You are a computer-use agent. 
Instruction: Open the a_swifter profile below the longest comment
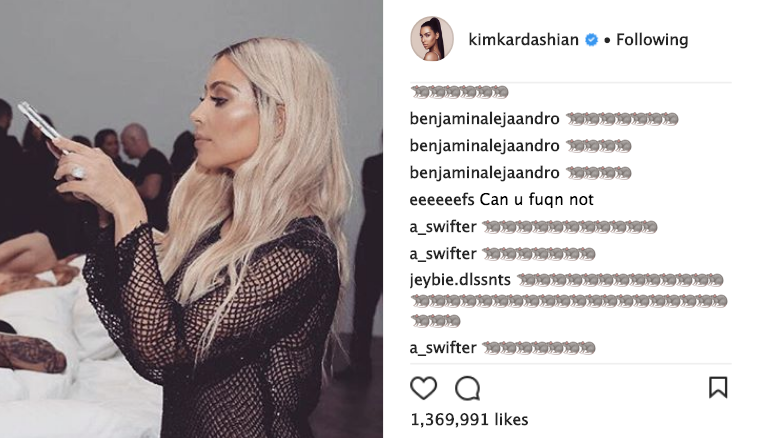[x=443, y=254]
